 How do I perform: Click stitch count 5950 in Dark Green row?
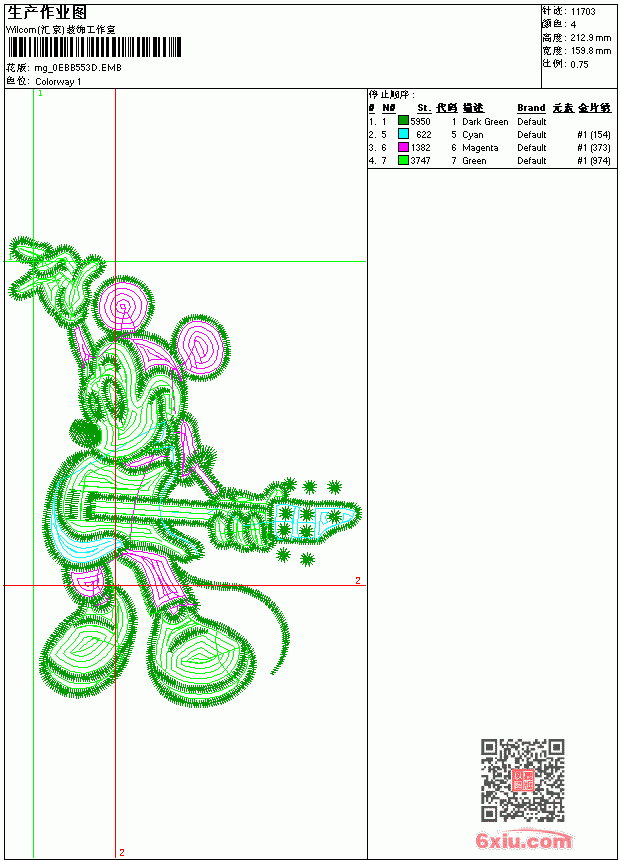click(x=420, y=121)
